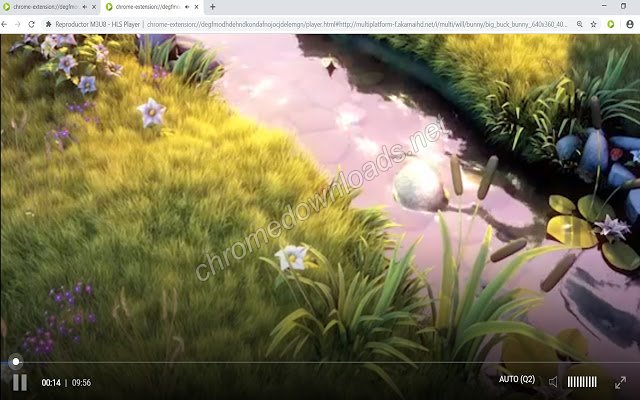Seek using the progress bar handle

tap(16, 362)
